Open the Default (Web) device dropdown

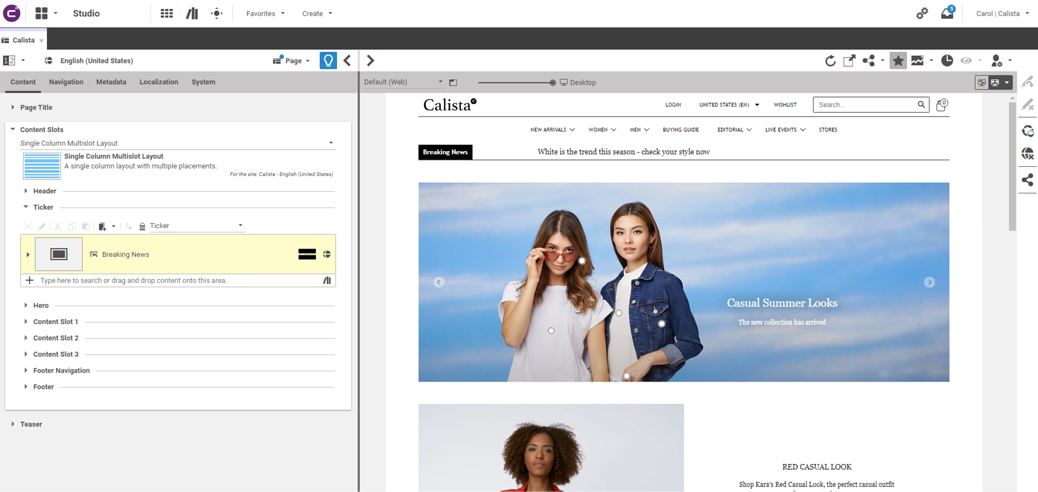click(x=403, y=83)
